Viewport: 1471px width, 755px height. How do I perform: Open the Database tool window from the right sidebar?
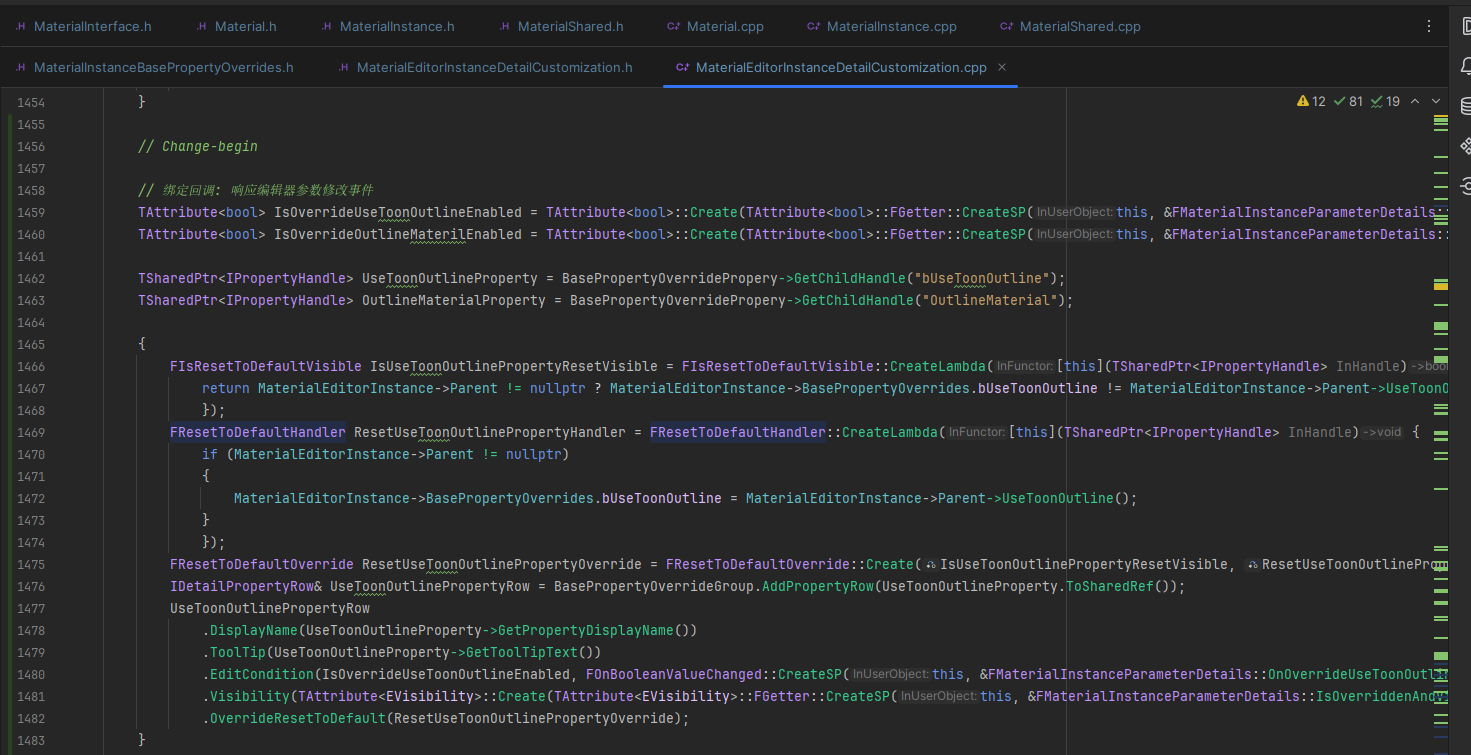point(1463,104)
